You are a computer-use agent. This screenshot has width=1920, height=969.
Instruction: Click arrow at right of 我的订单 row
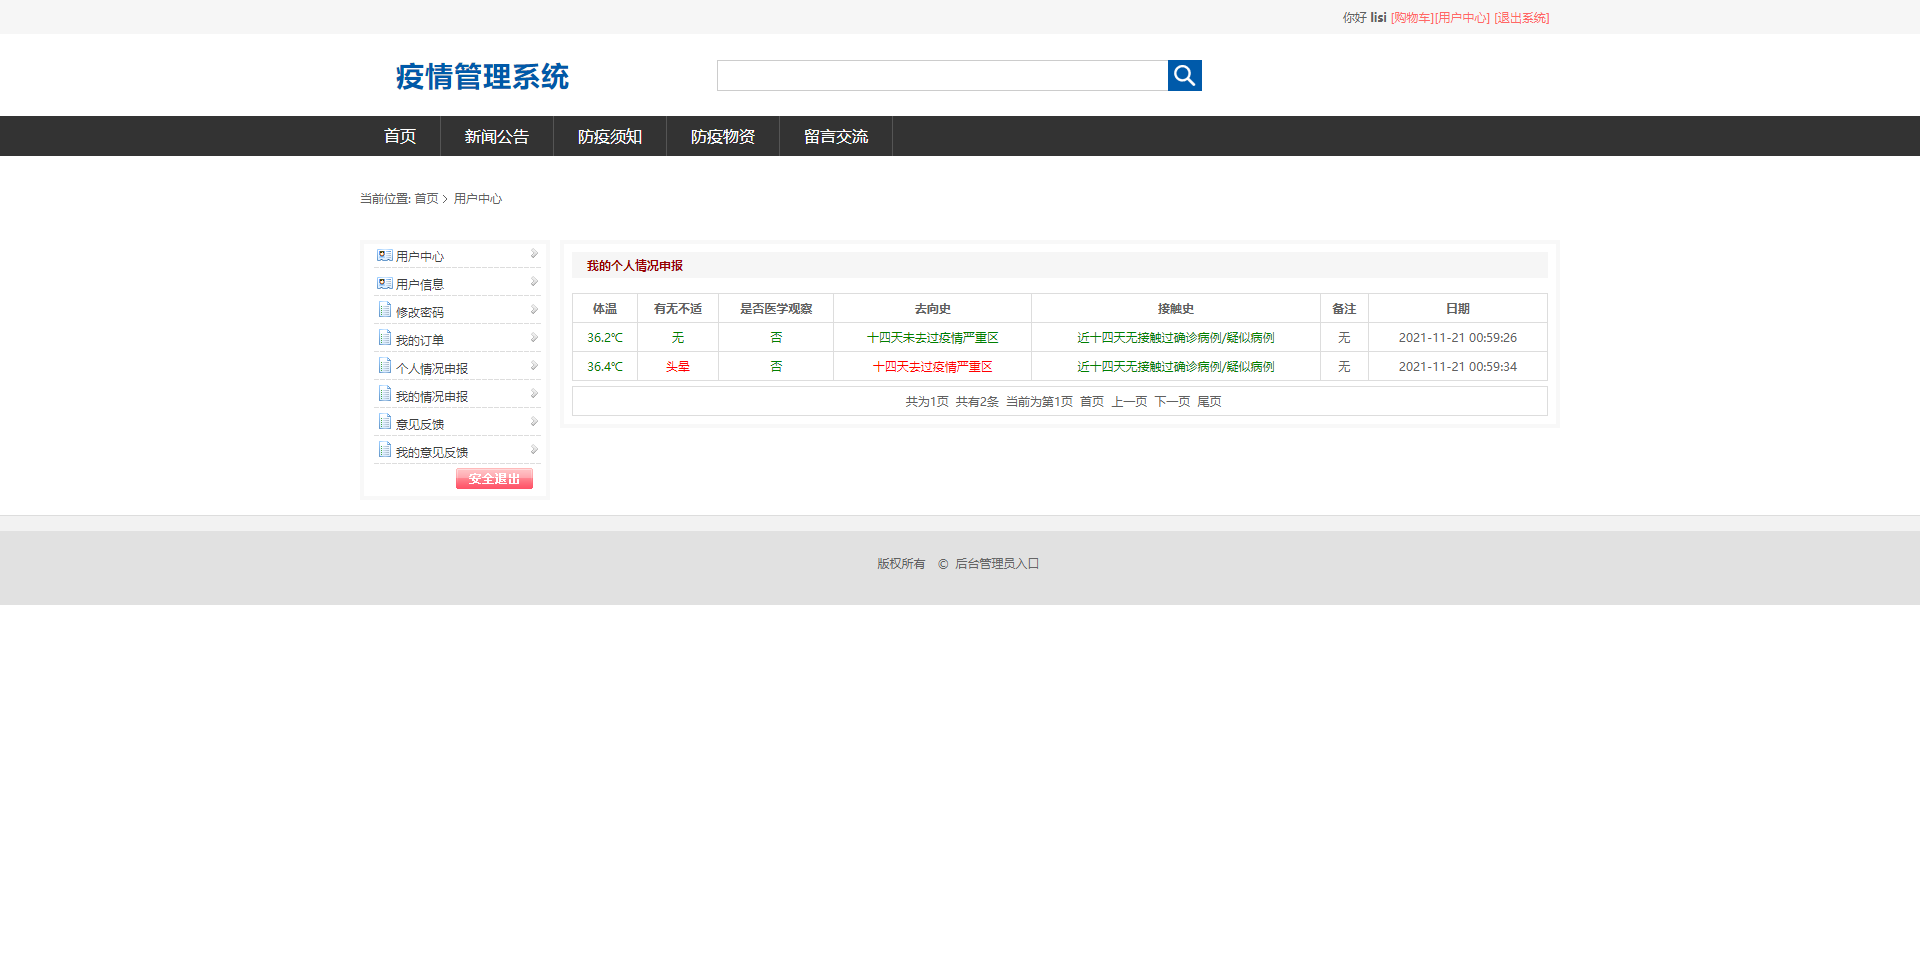click(x=534, y=338)
